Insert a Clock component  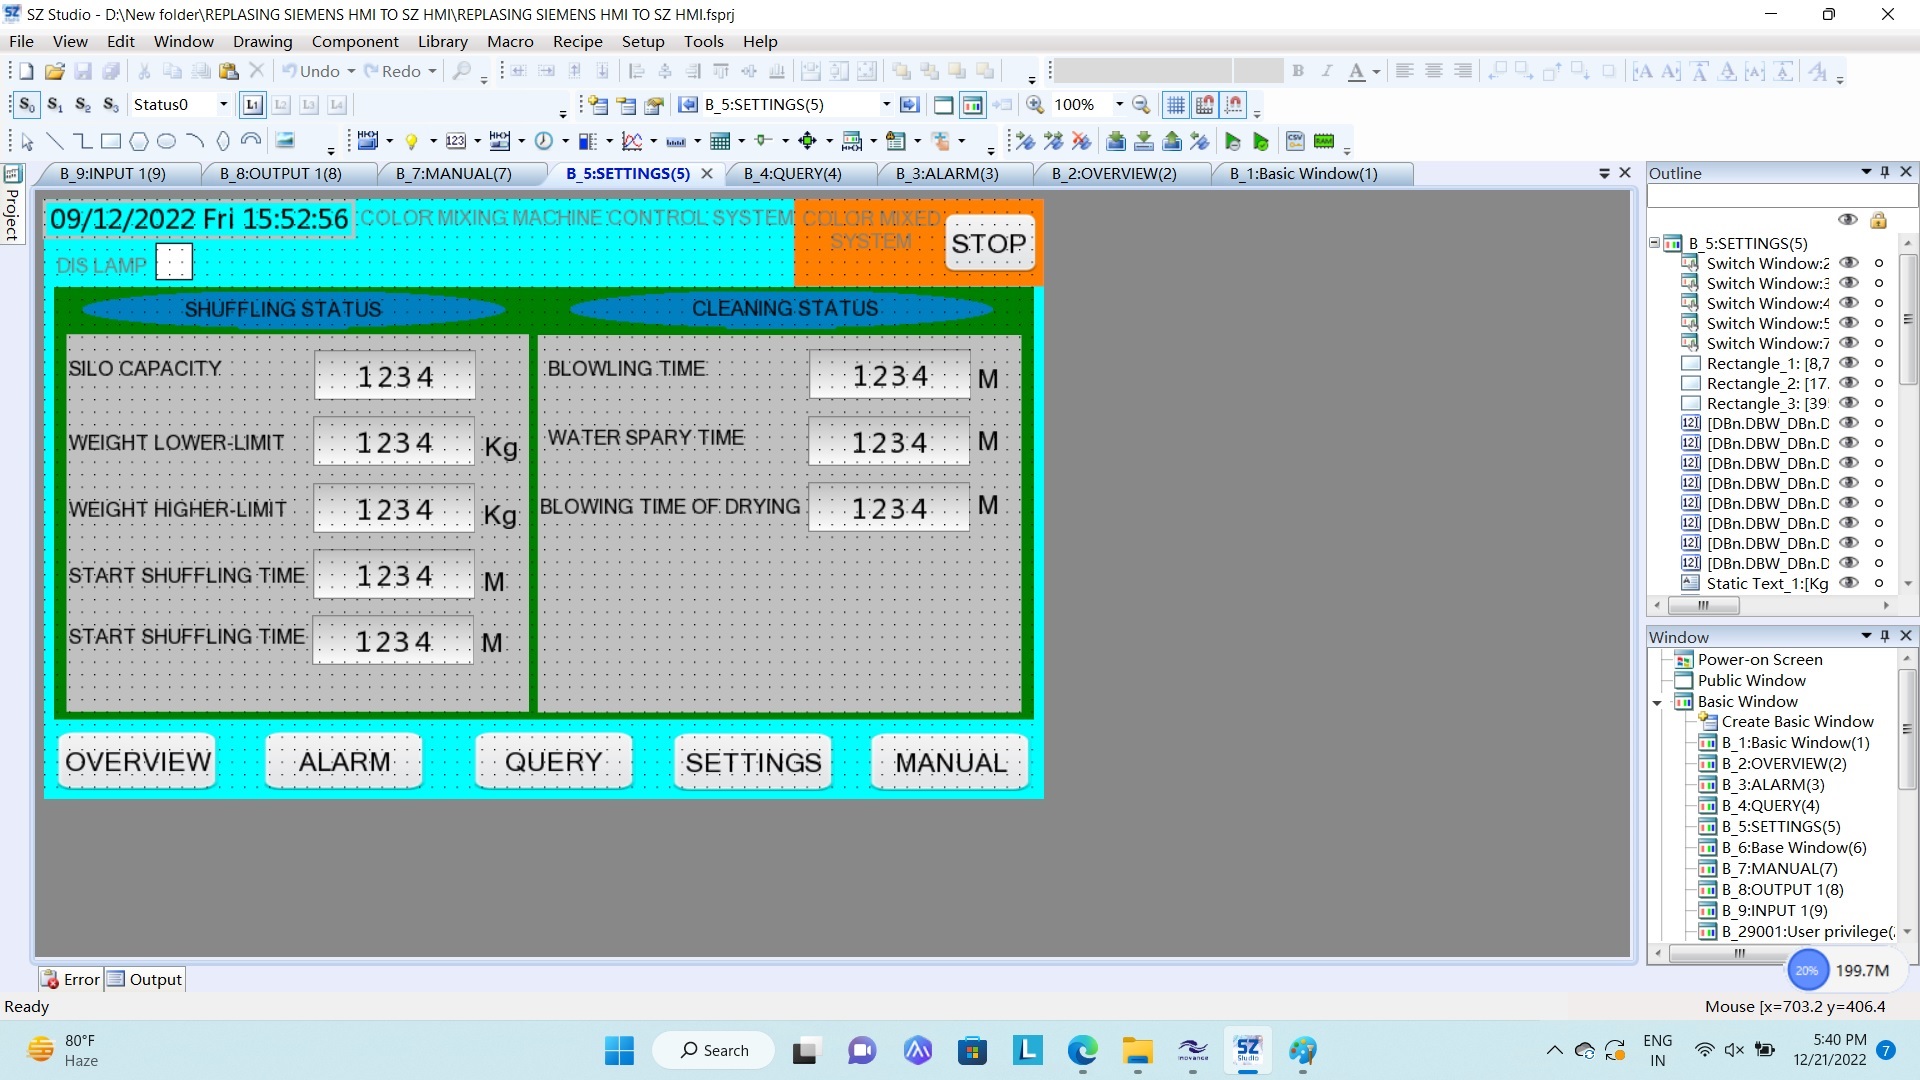(x=545, y=141)
